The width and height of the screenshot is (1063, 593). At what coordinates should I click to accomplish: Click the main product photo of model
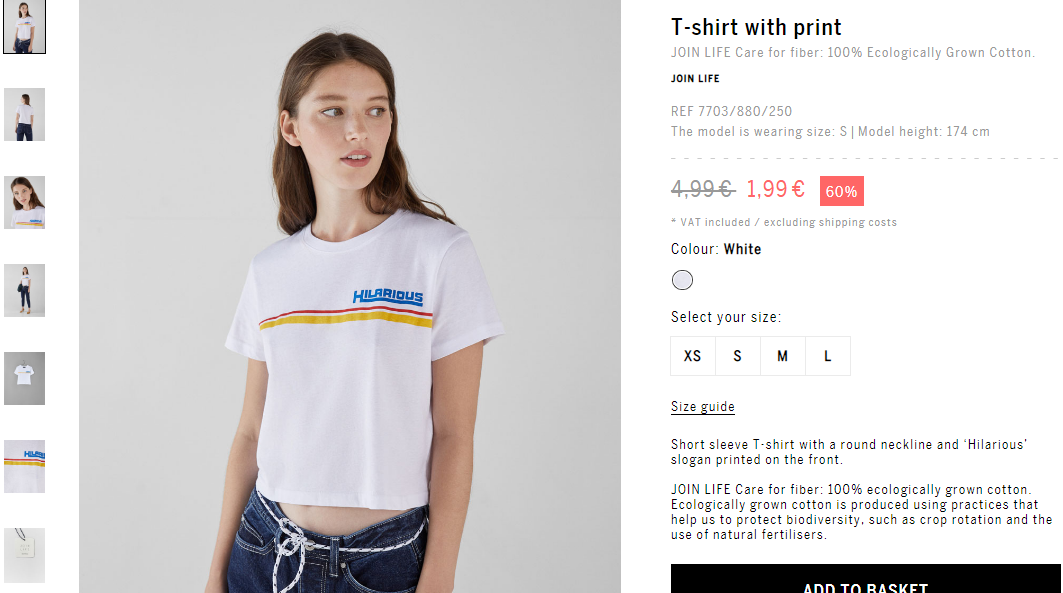click(350, 296)
